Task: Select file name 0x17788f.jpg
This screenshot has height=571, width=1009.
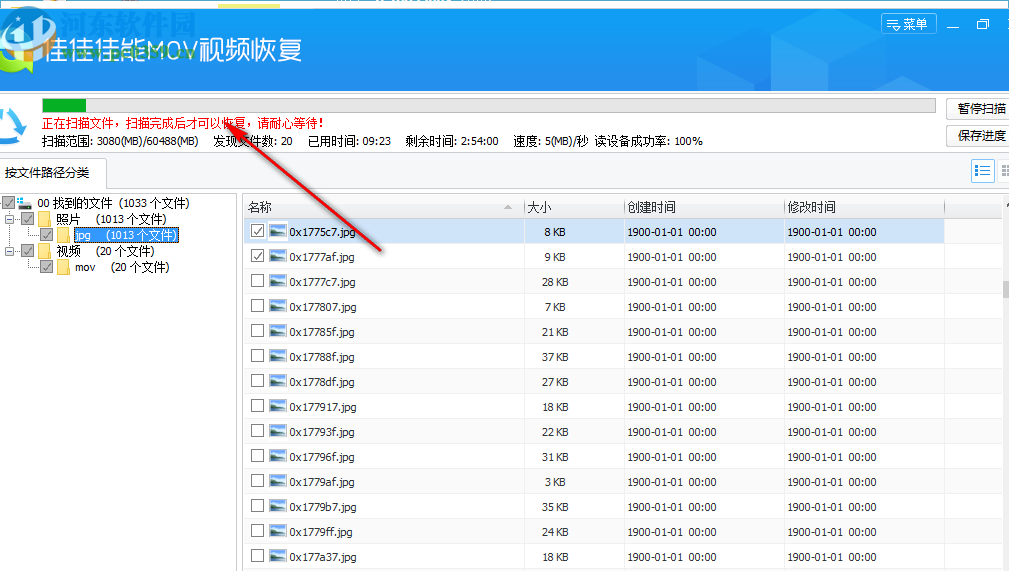Action: (322, 357)
